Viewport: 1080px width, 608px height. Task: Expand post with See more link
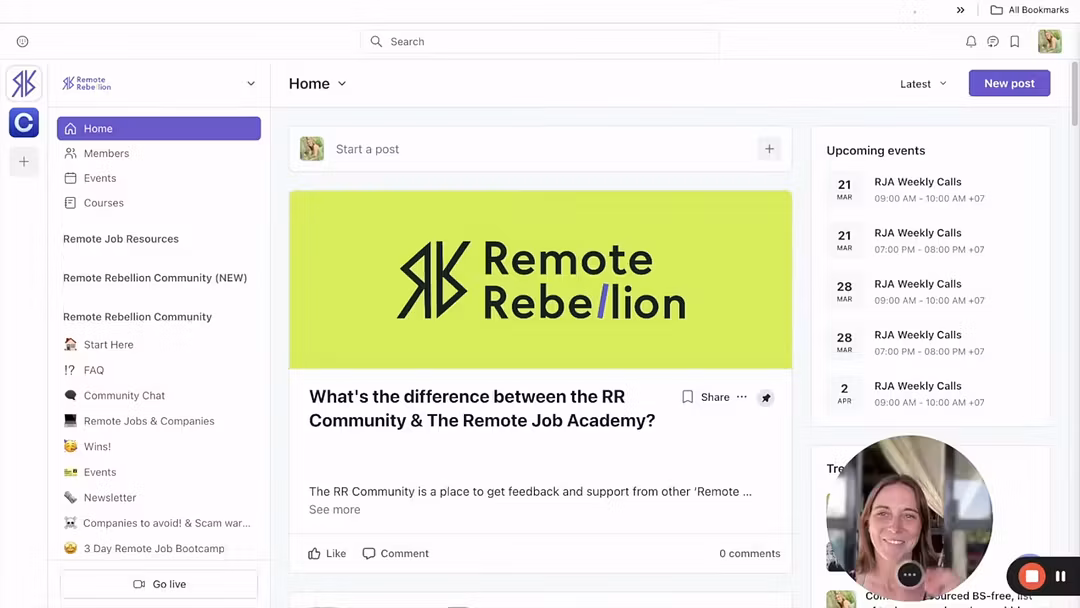334,510
